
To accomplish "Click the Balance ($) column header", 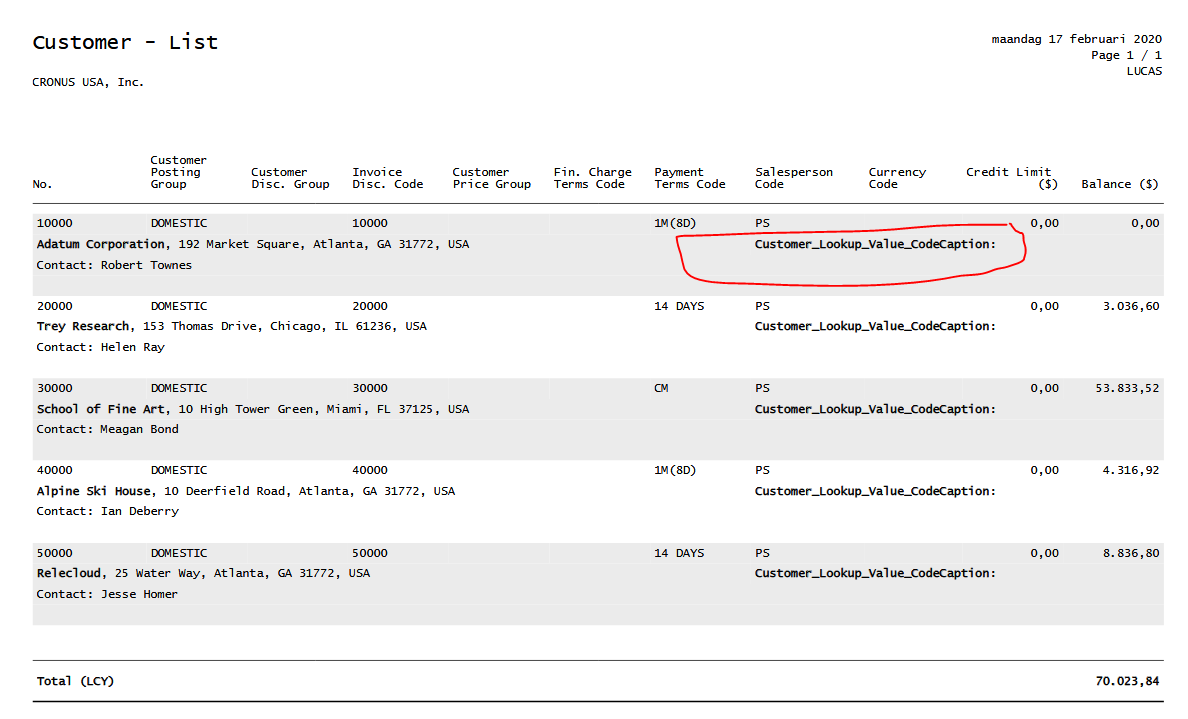I will click(1120, 184).
